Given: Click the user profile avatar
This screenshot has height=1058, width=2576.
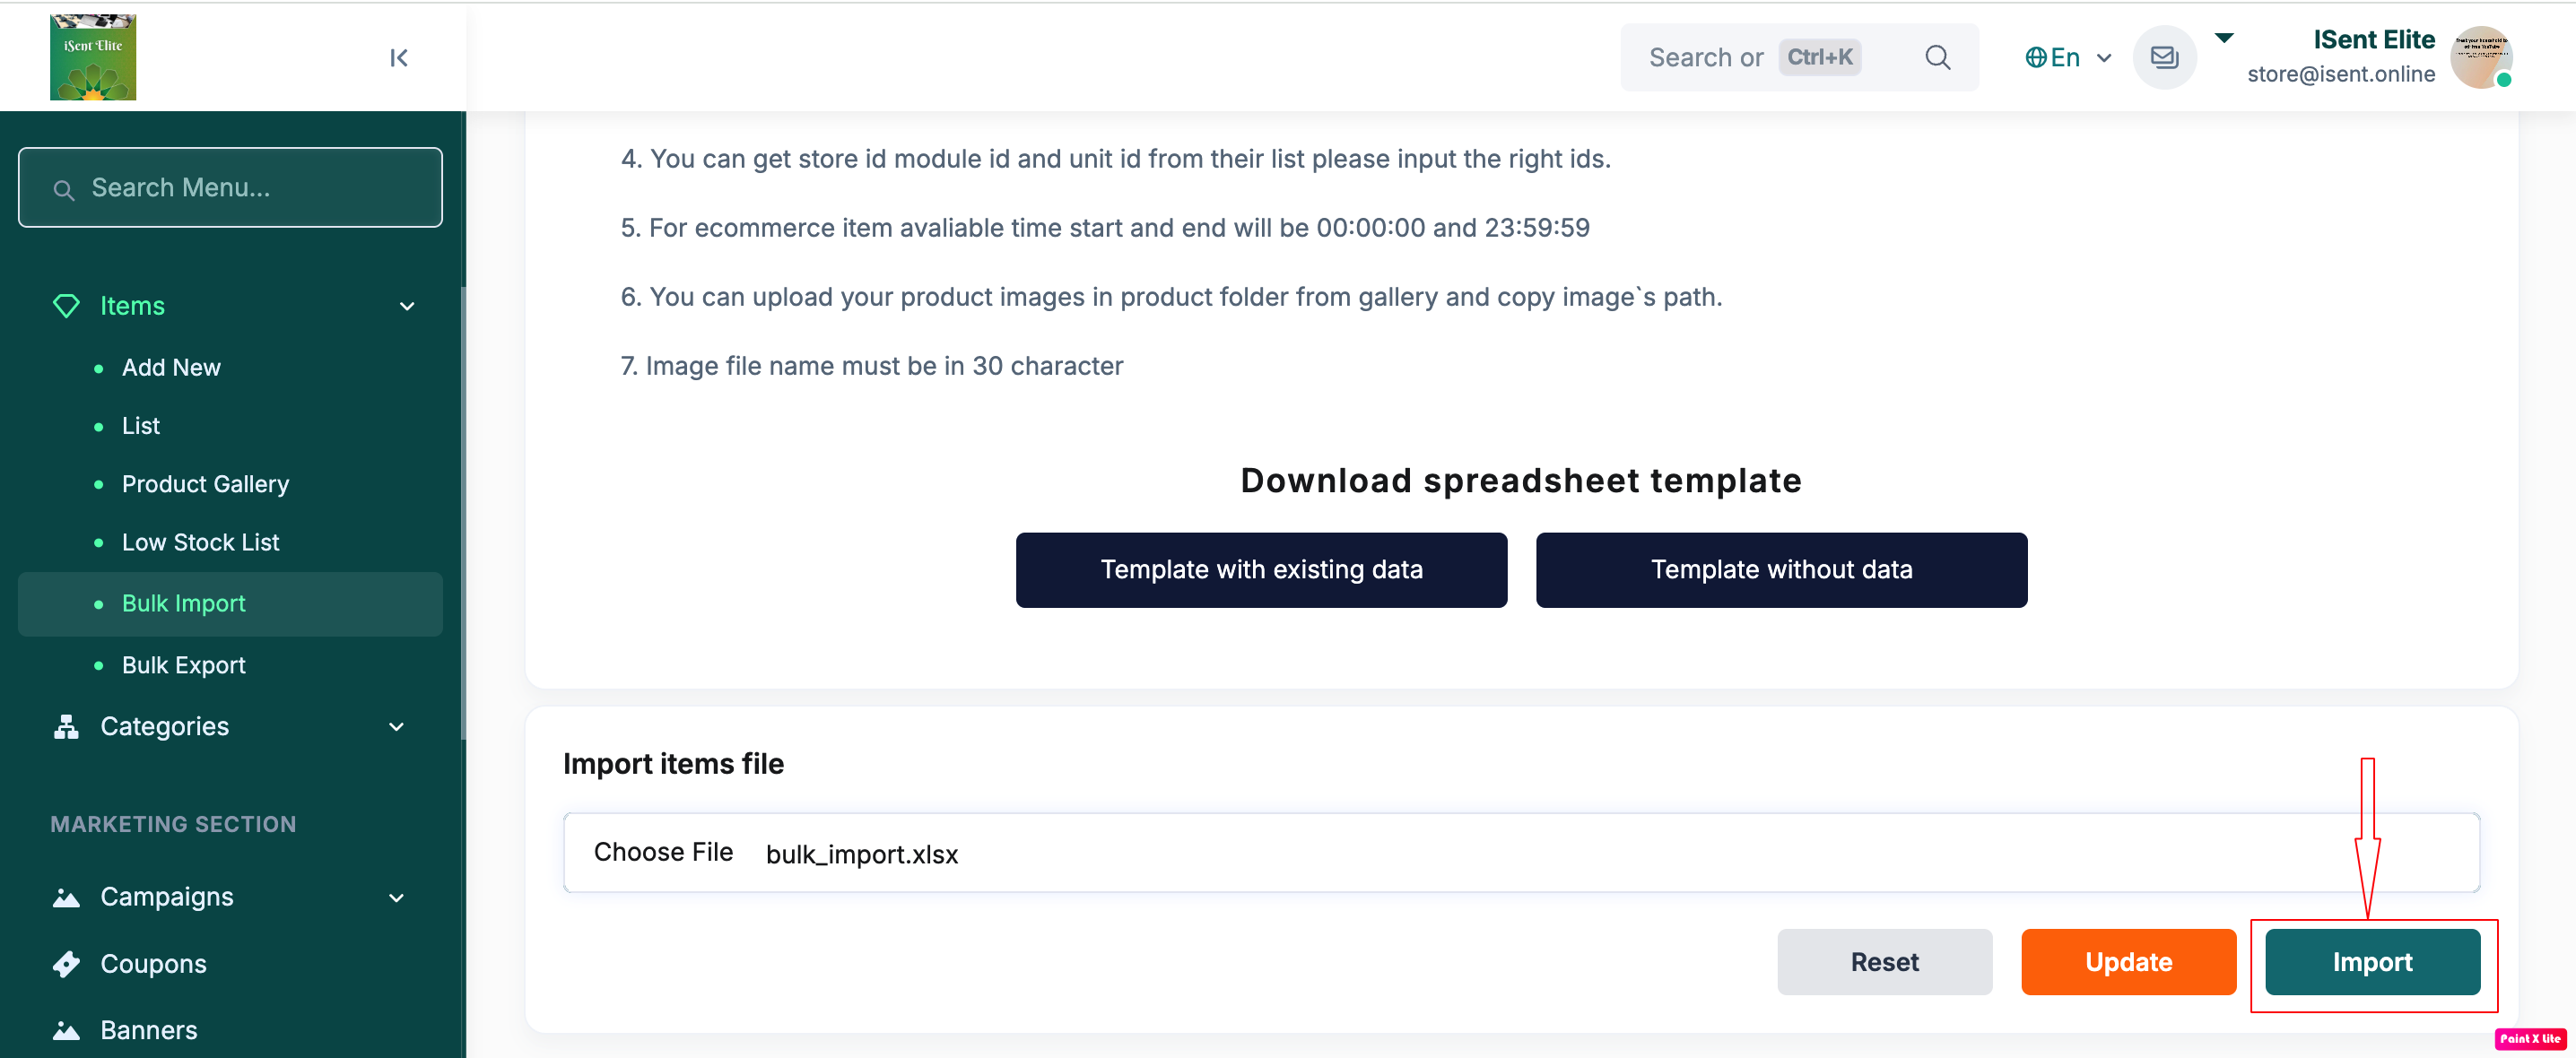Looking at the screenshot, I should coord(2480,58).
